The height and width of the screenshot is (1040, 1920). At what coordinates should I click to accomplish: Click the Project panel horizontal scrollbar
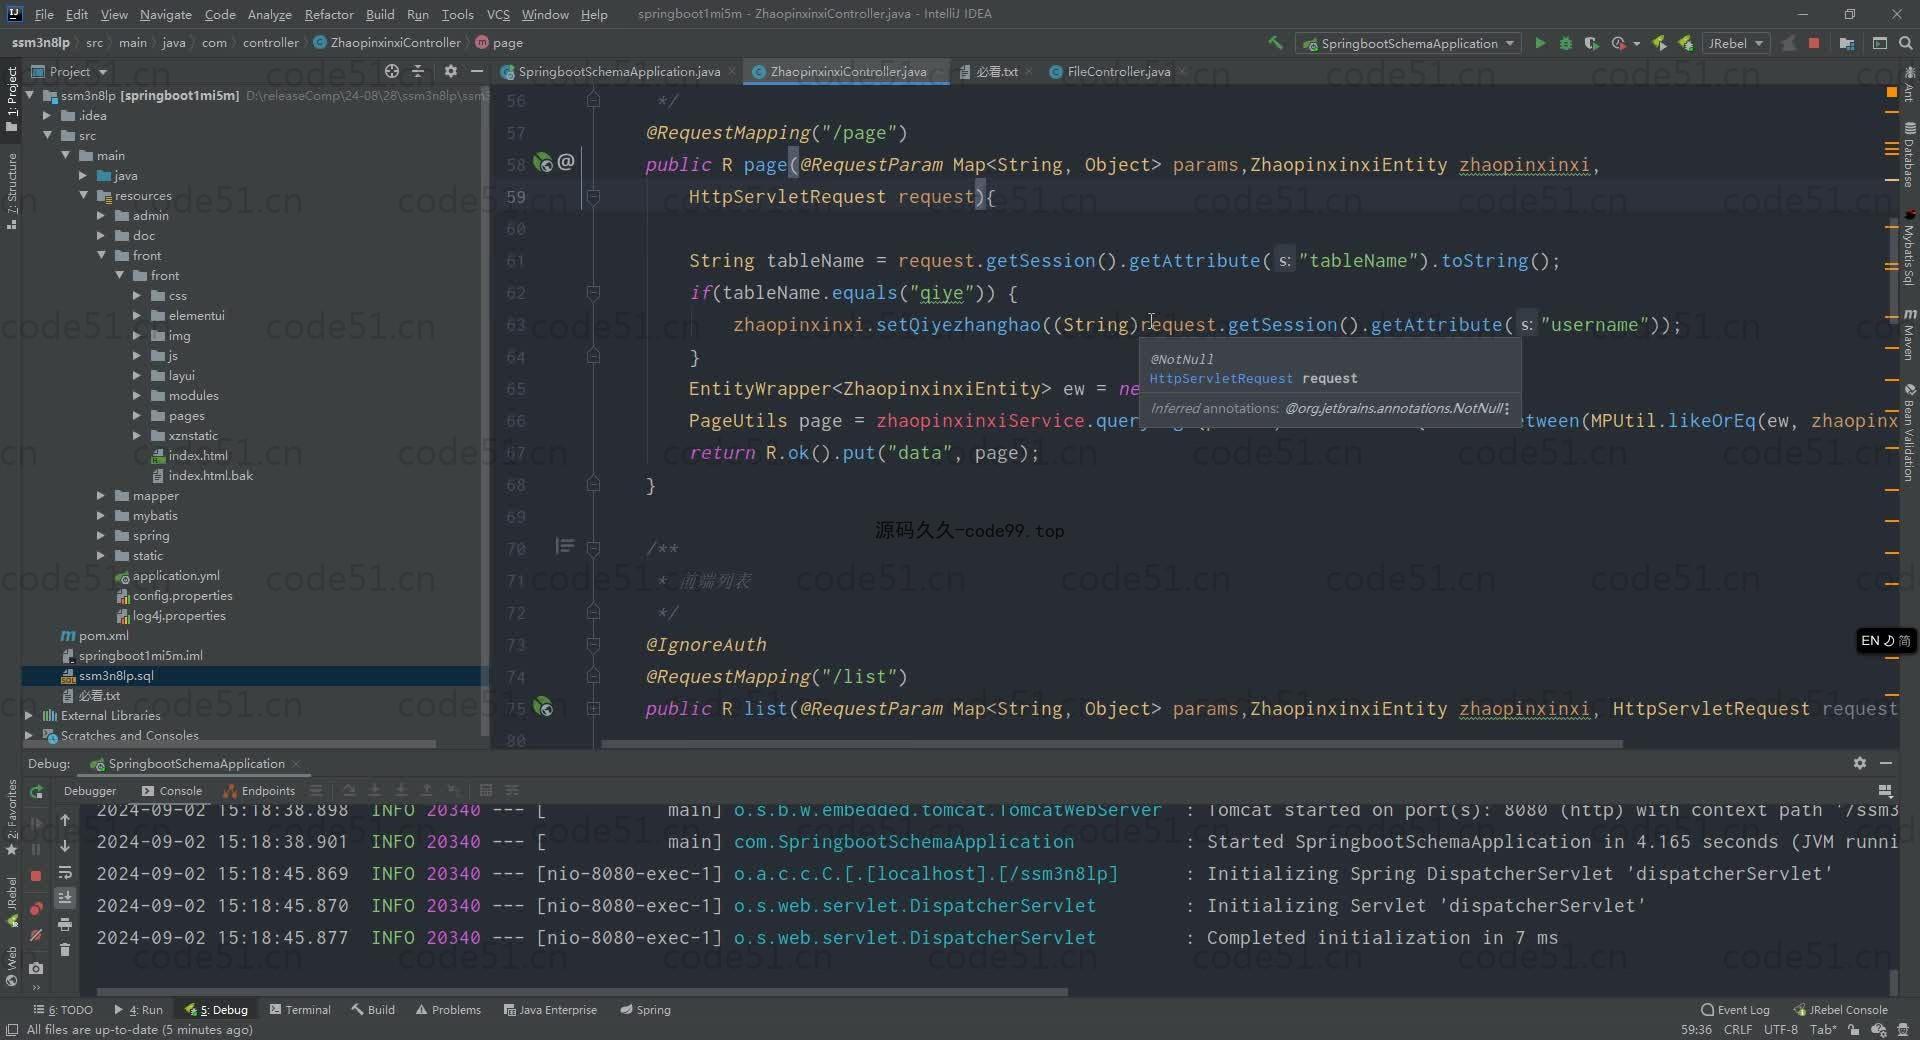coord(230,744)
